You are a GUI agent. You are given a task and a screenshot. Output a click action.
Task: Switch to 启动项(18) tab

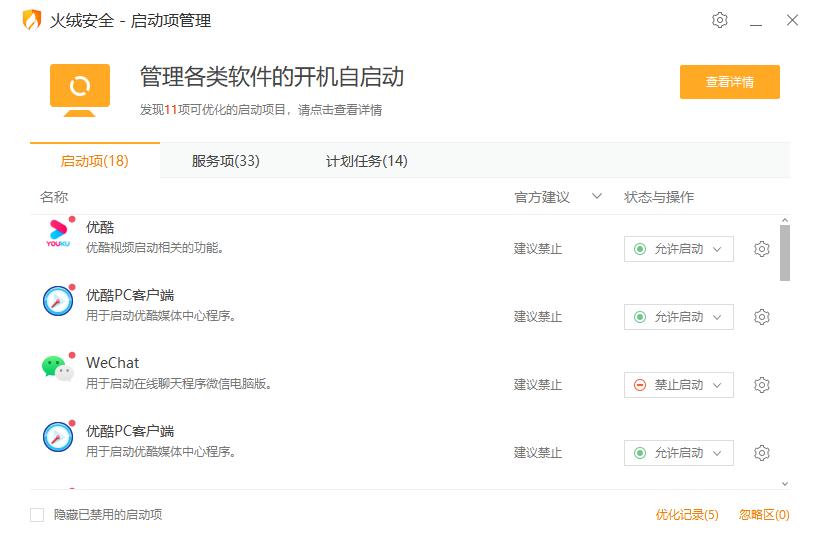click(x=95, y=160)
